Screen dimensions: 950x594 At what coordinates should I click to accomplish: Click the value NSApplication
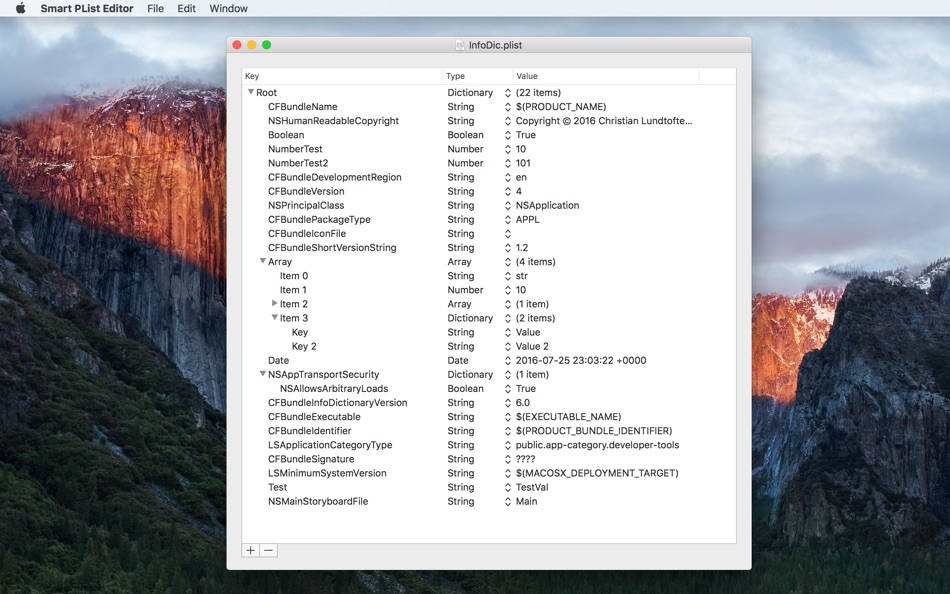click(x=547, y=205)
